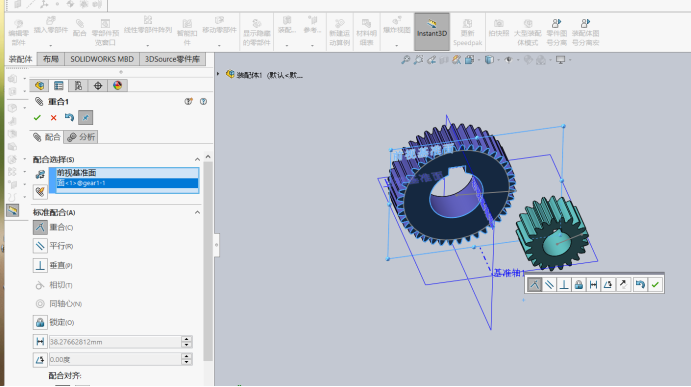Select parallel in the mate popup toolbar

(549, 285)
